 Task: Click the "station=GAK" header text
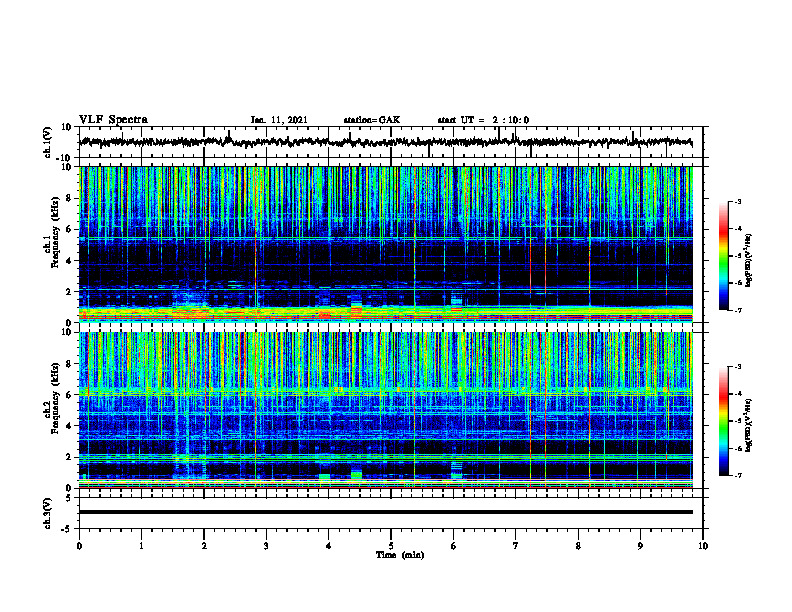click(372, 120)
